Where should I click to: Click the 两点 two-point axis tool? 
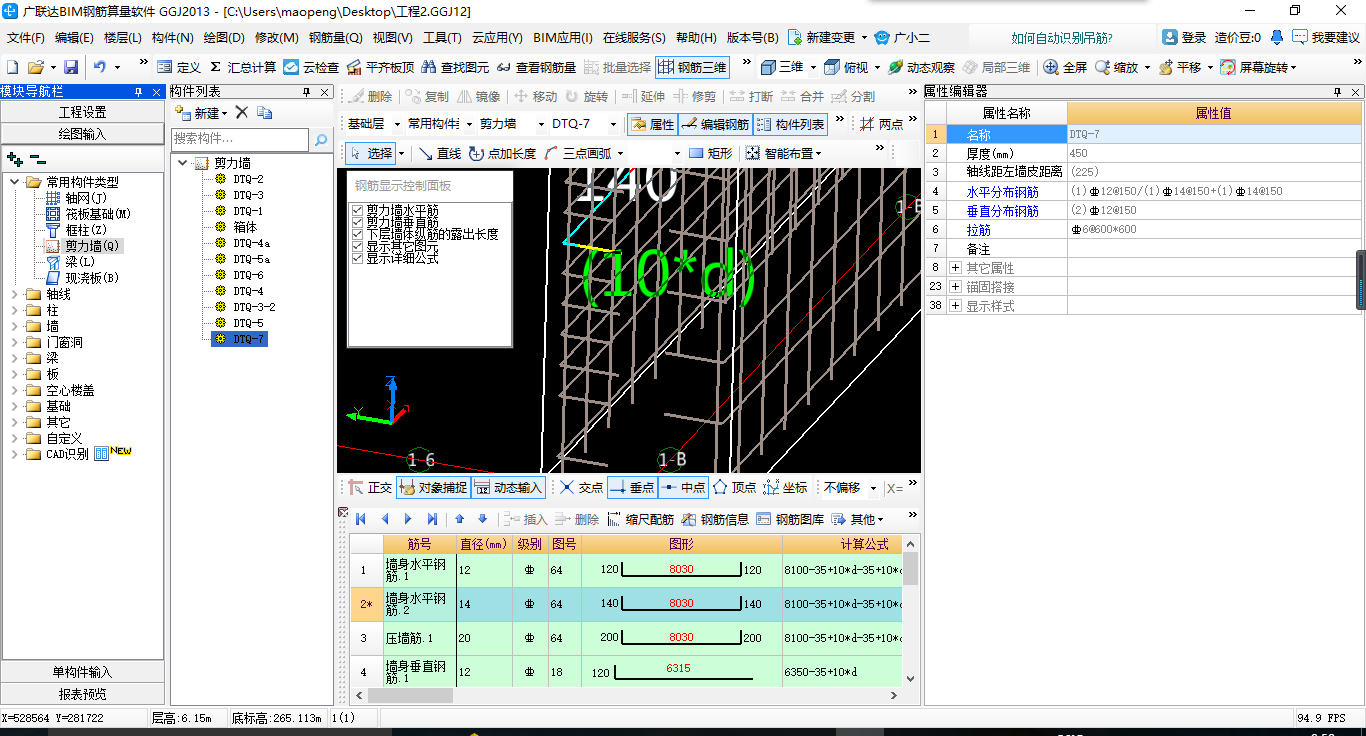(880, 124)
